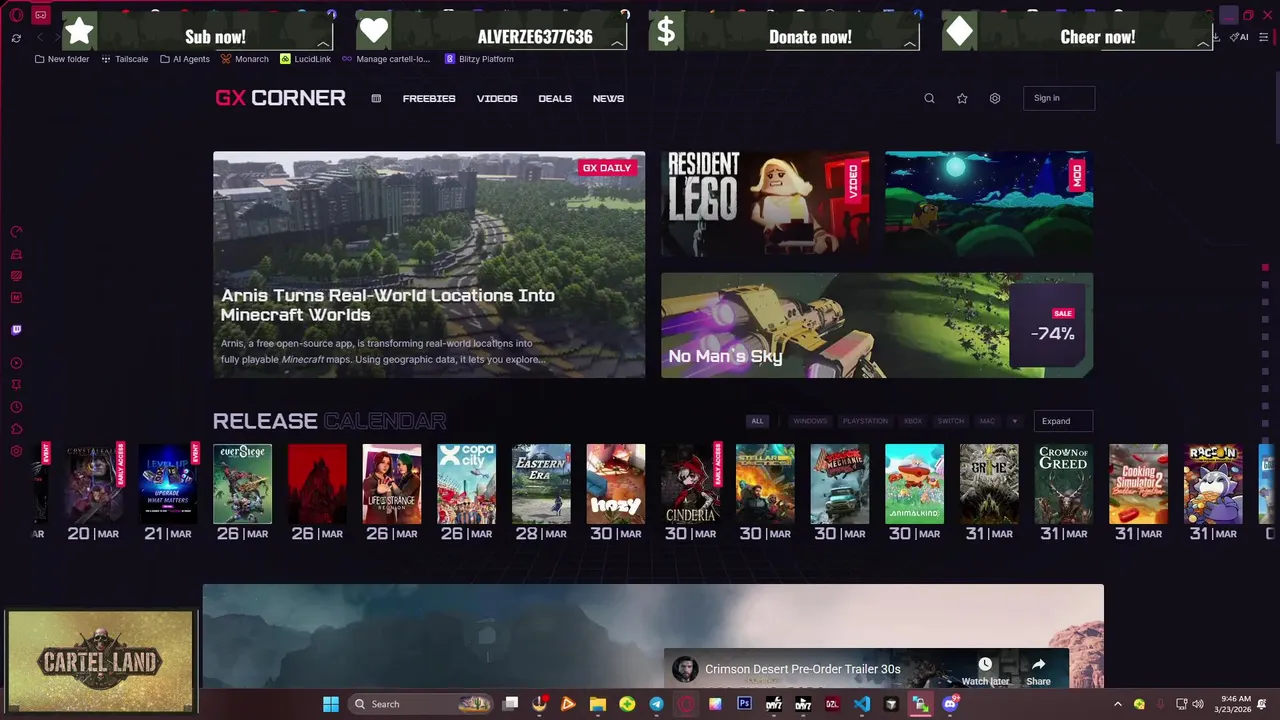This screenshot has height=720, width=1280.
Task: Open the Windows Start button
Action: tap(331, 704)
